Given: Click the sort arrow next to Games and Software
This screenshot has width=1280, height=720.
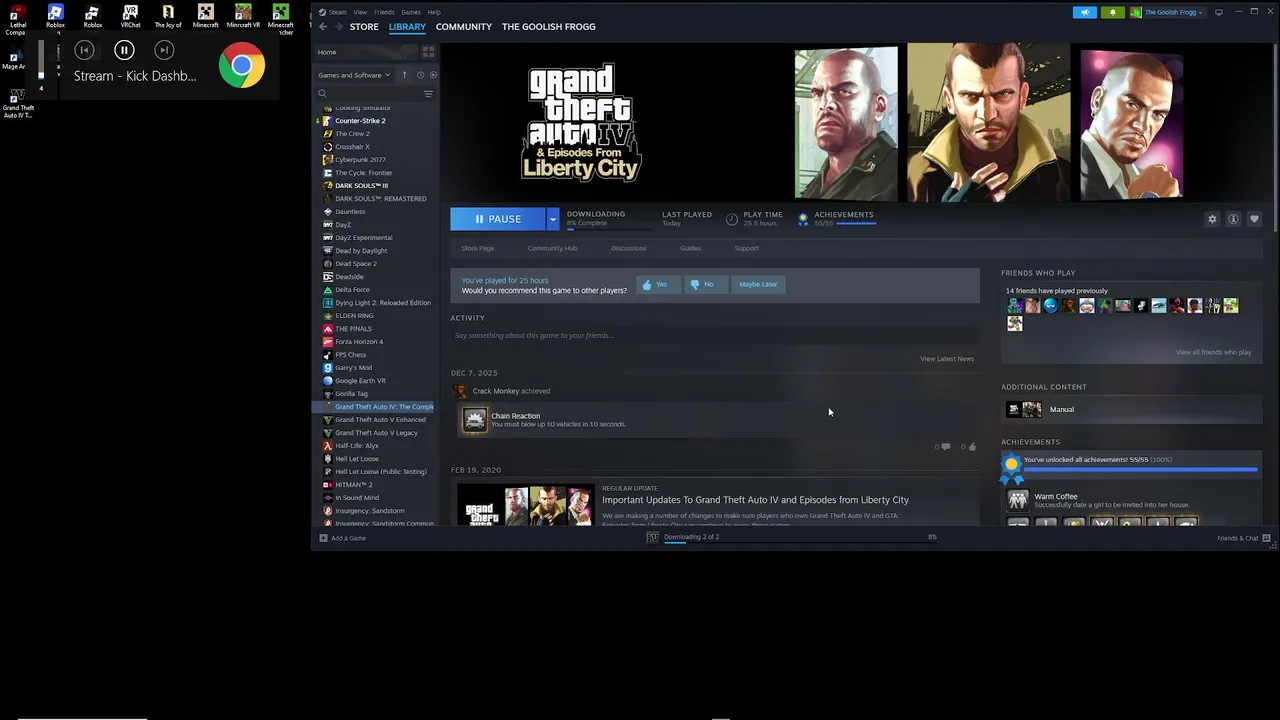Looking at the screenshot, I should pos(404,75).
